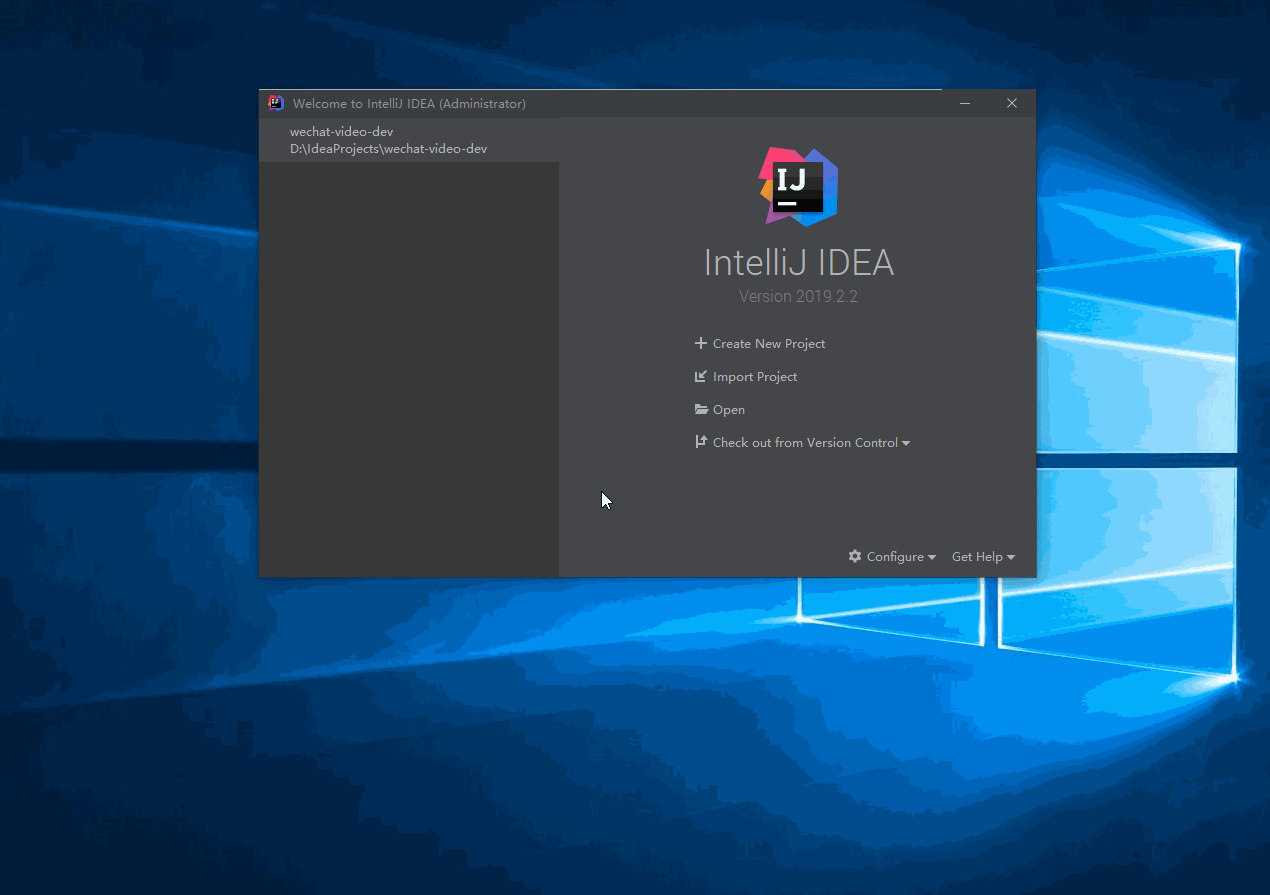Click the large IntelliJ IDEA logo

point(798,187)
